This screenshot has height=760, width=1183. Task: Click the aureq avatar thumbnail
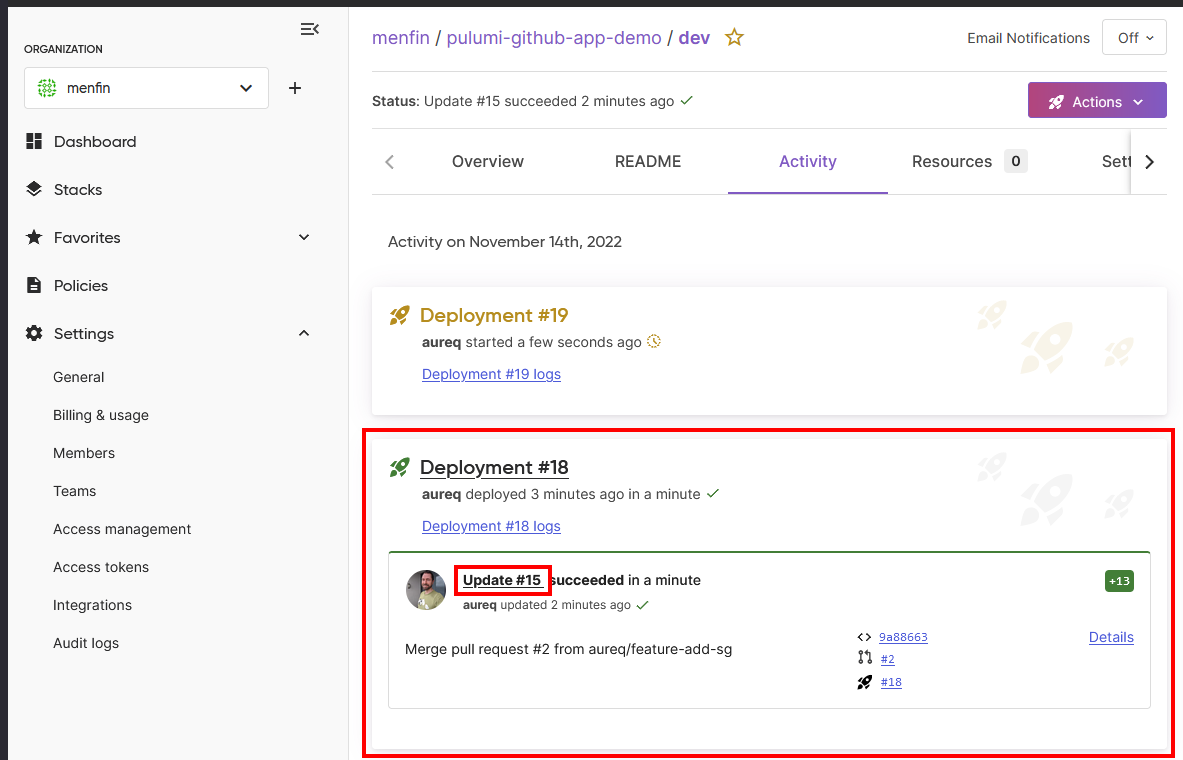[425, 590]
